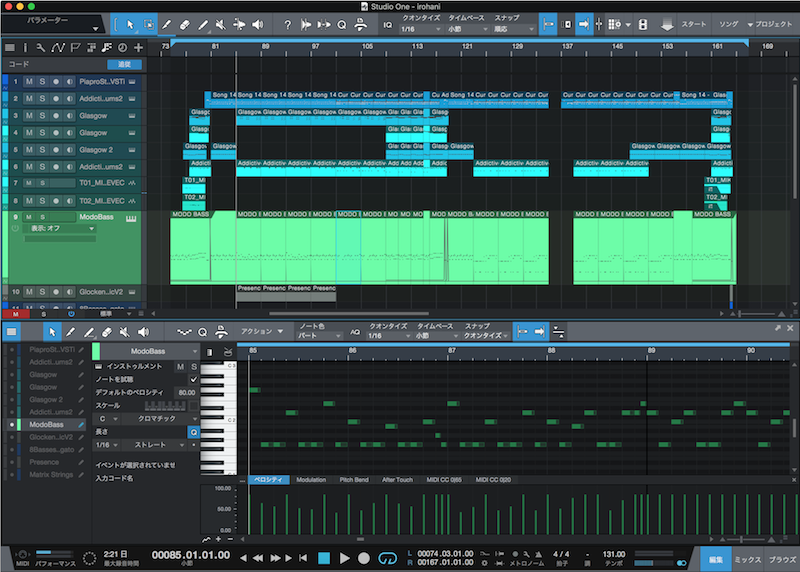
Task: Click the Quantize Q icon in top toolbar
Action: pyautogui.click(x=342, y=24)
